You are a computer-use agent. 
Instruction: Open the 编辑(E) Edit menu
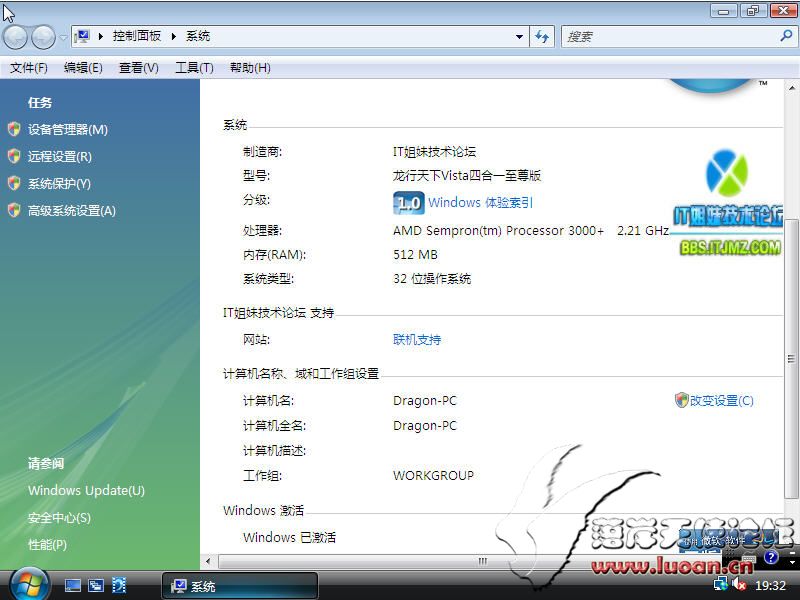tap(83, 68)
